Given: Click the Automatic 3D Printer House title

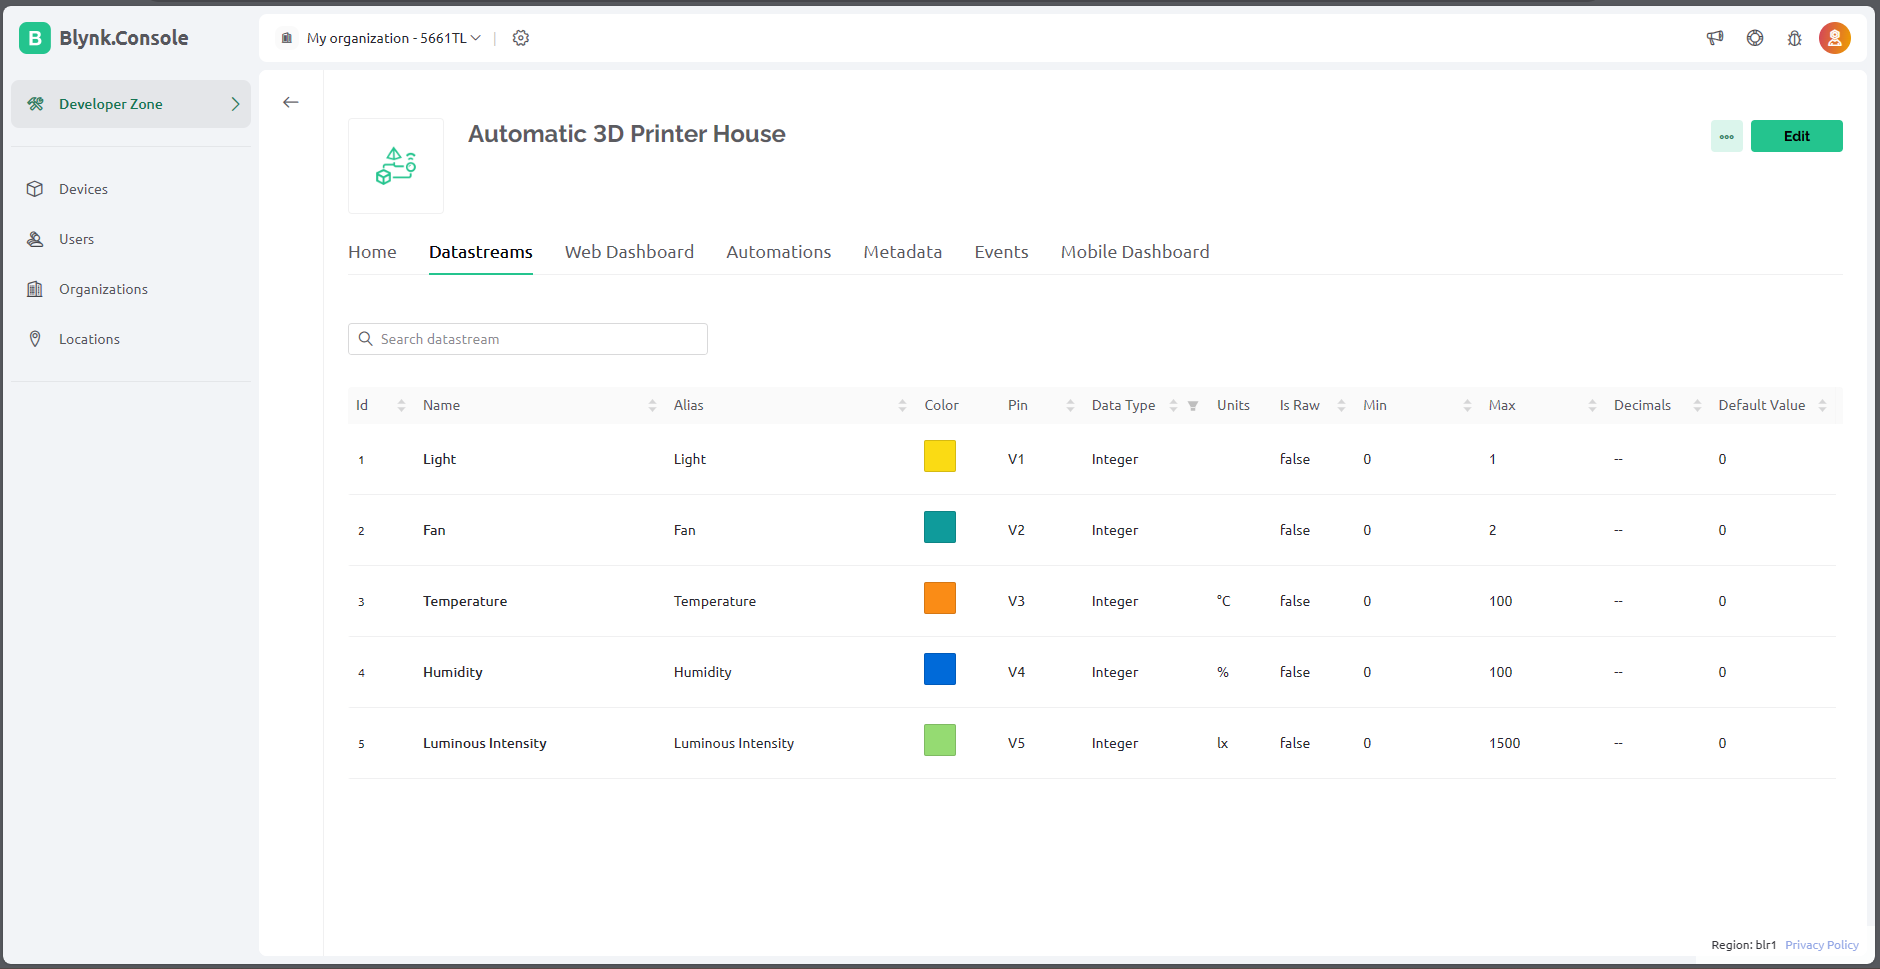Looking at the screenshot, I should pos(627,134).
